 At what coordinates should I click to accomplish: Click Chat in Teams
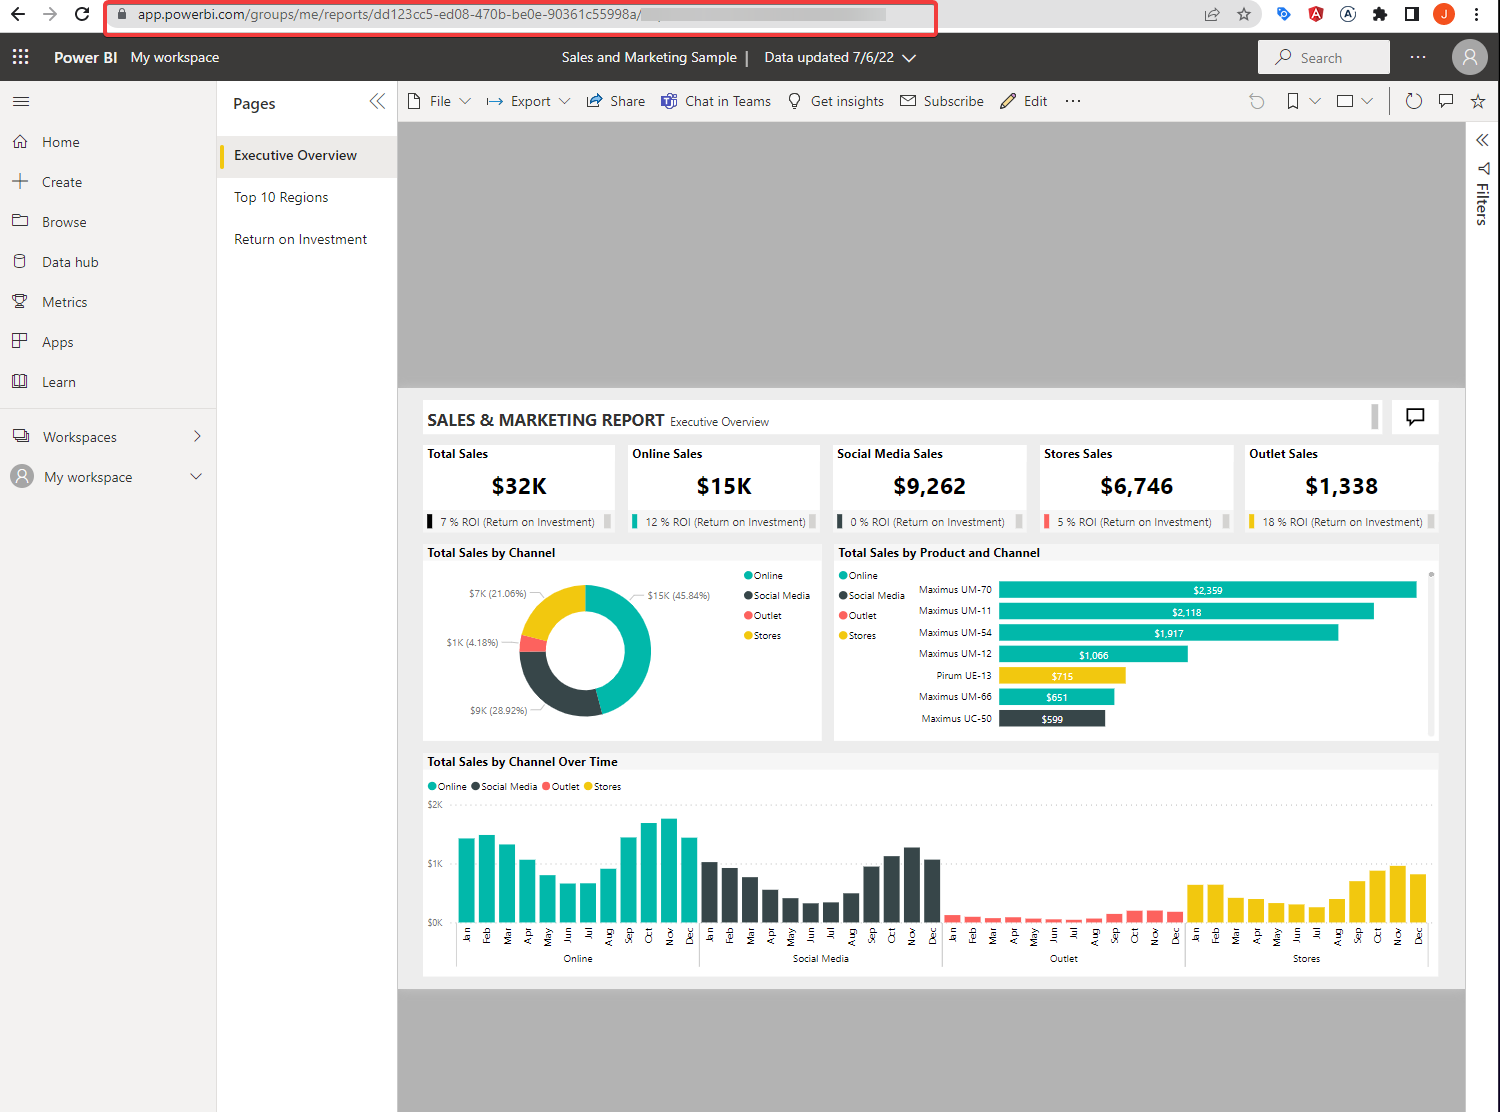[716, 101]
